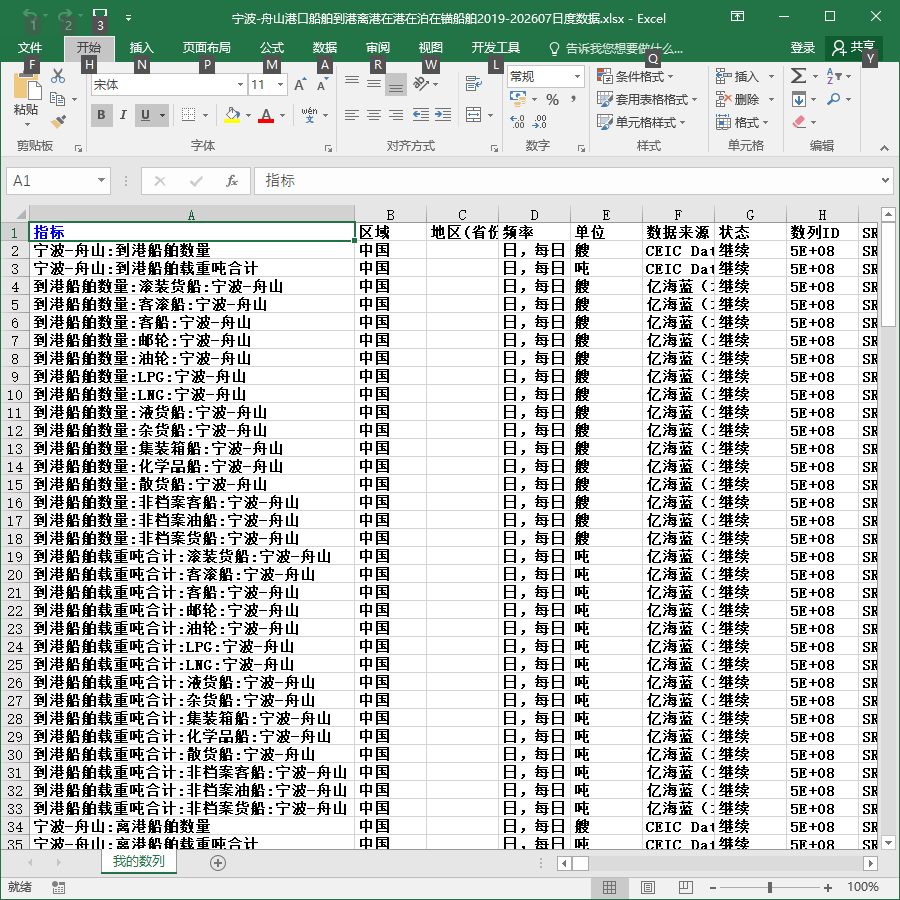The width and height of the screenshot is (900, 900).
Task: Click the Merge and Center cells icon
Action: (474, 114)
